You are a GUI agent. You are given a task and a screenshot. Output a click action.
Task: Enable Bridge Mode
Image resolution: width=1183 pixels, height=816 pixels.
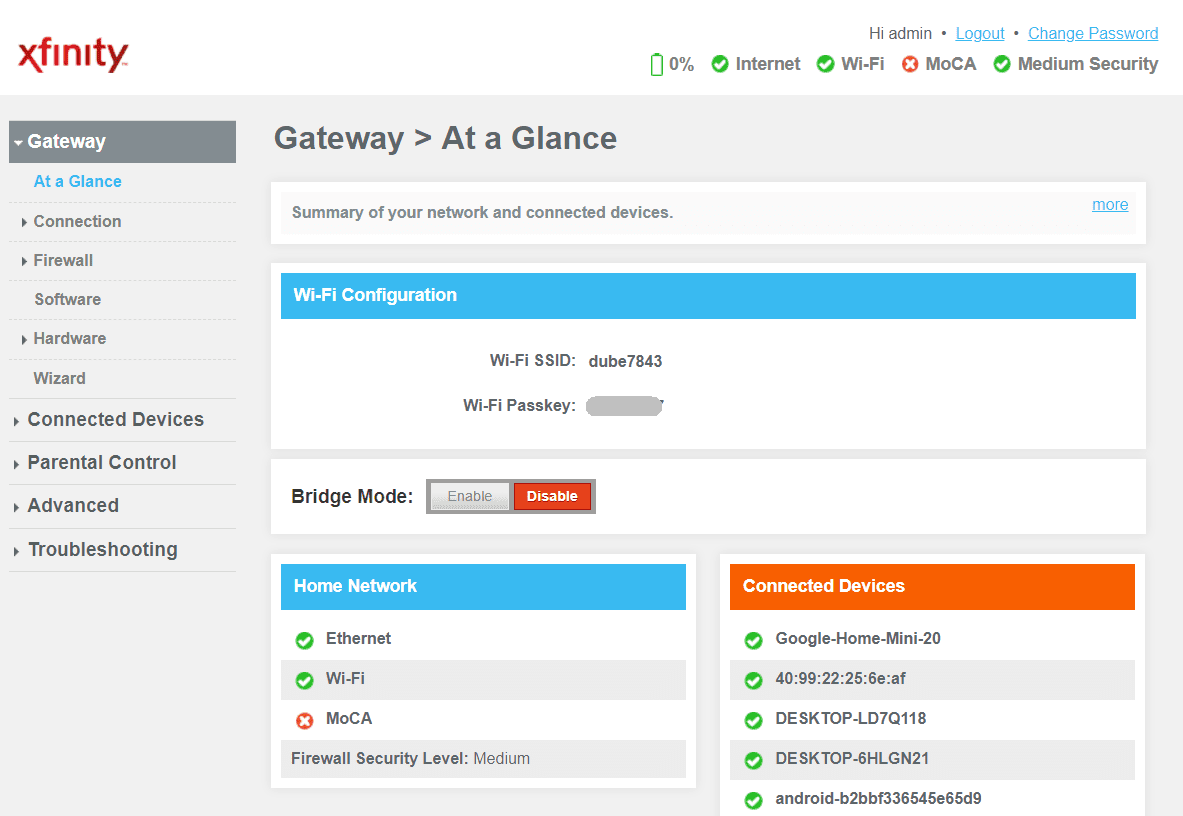click(470, 496)
